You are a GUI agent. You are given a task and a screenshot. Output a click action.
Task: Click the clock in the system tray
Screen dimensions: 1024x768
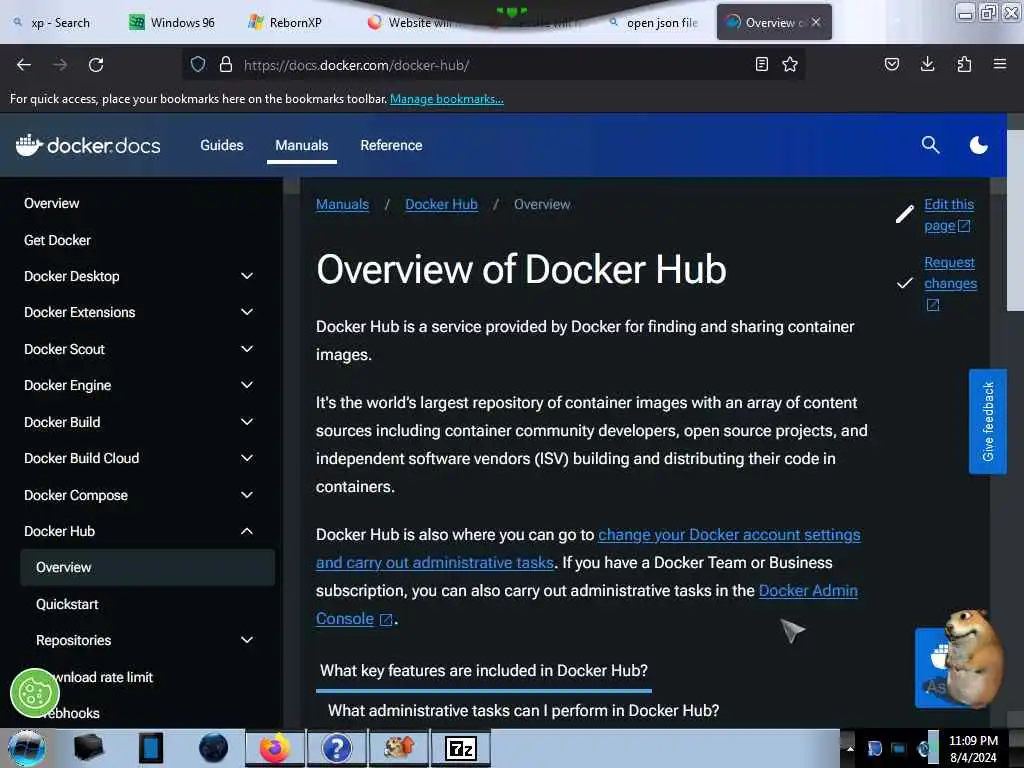(973, 748)
